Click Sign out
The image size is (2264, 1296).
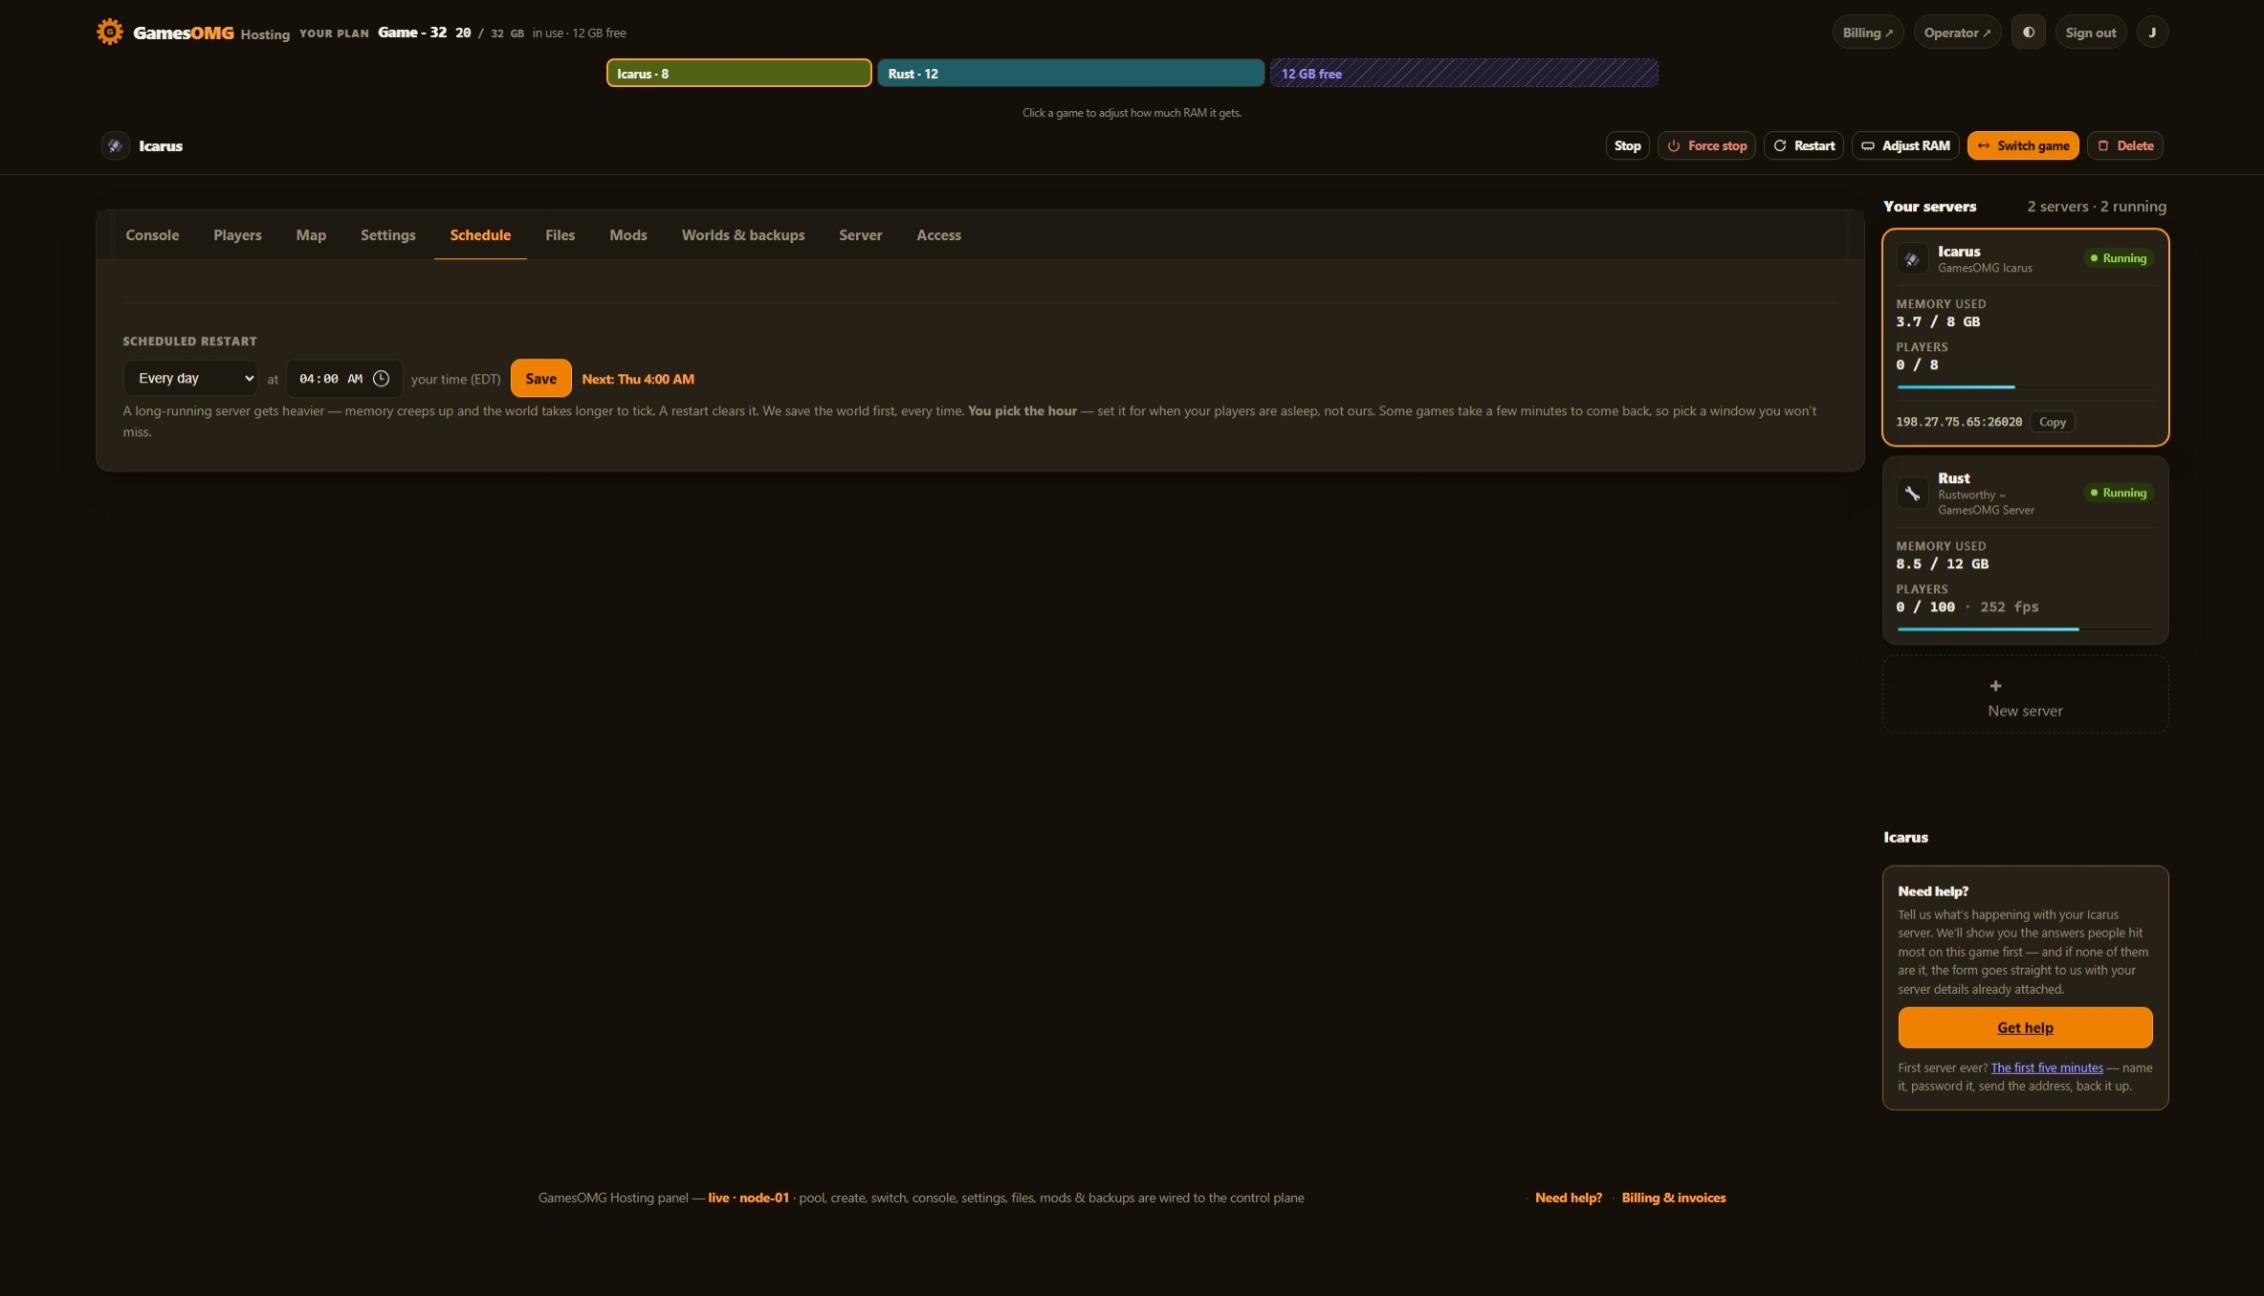pyautogui.click(x=2090, y=32)
